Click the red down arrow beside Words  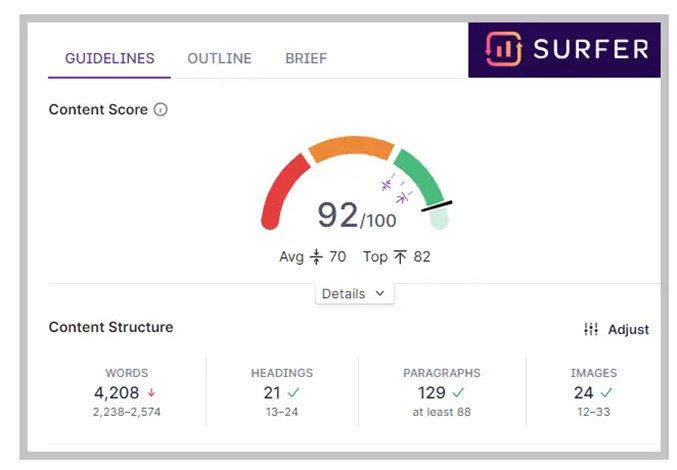151,393
